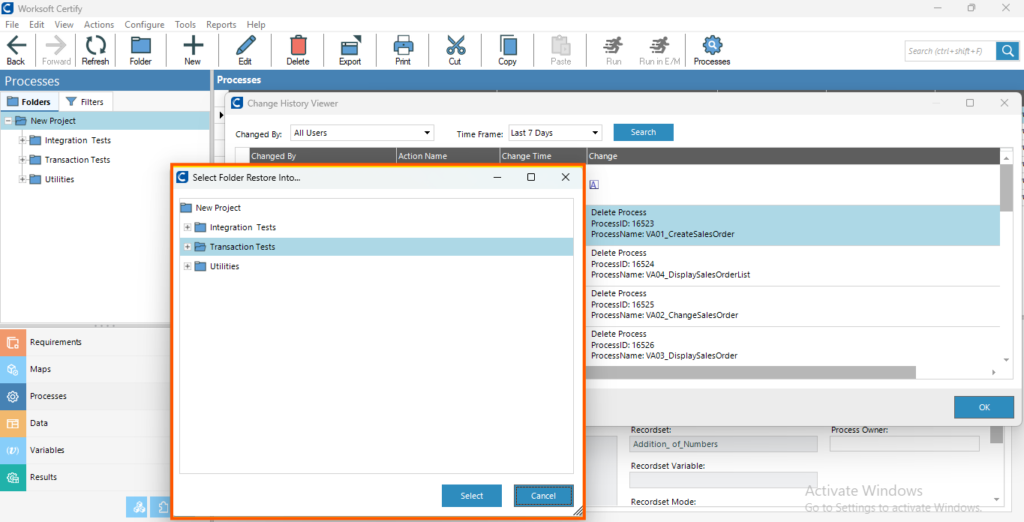
Task: Open Data in the navigation pane
Action: [x=85, y=423]
